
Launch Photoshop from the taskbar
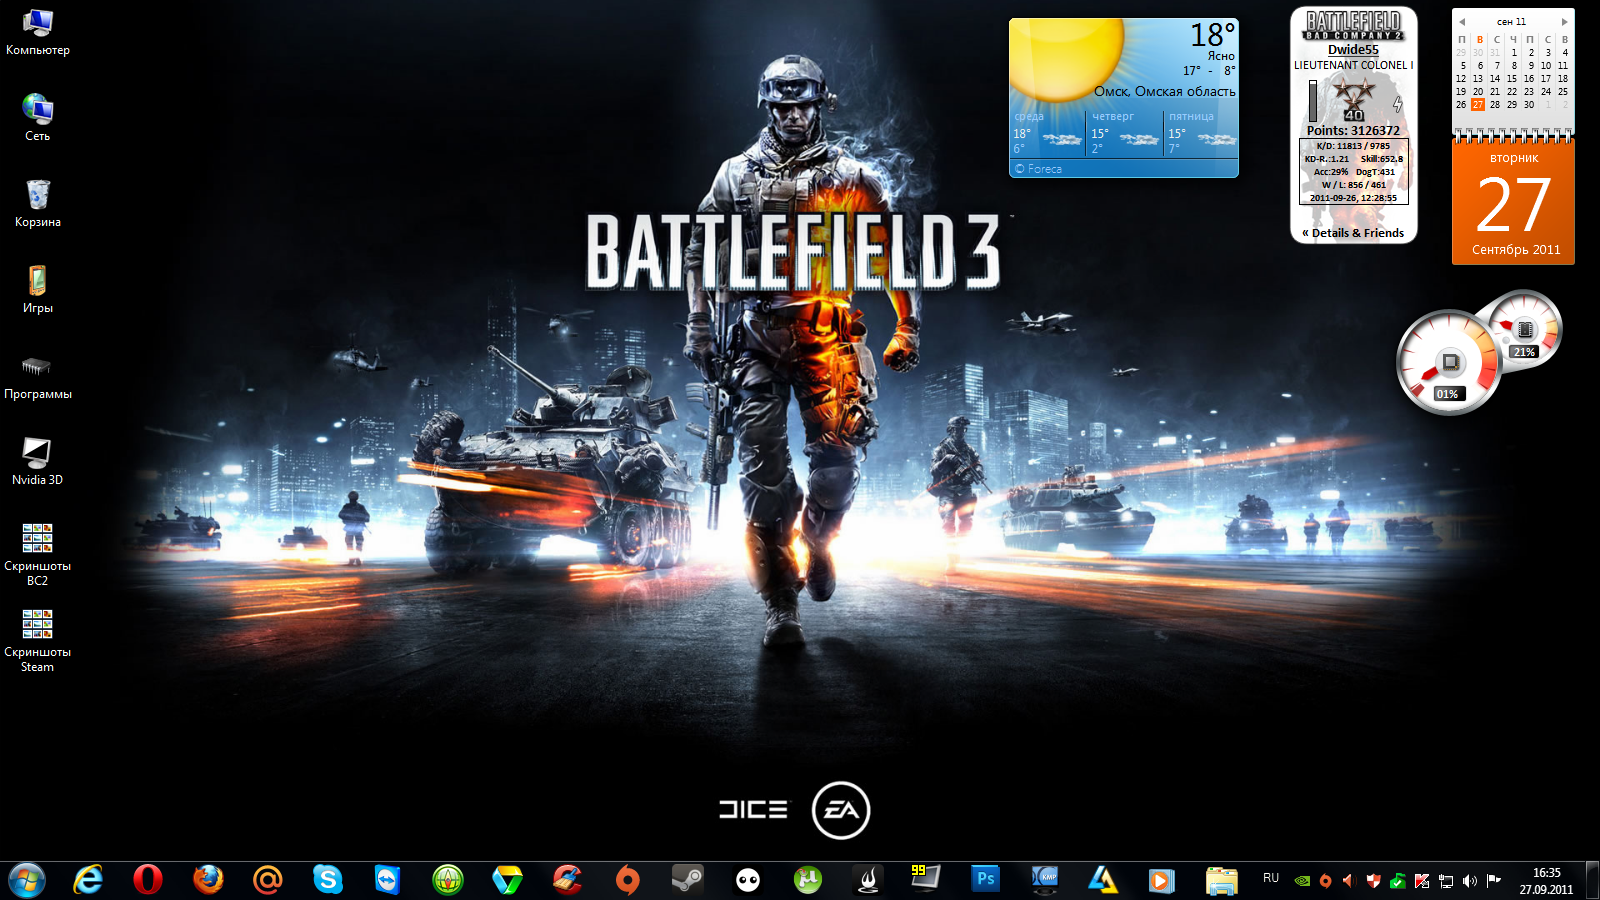986,880
